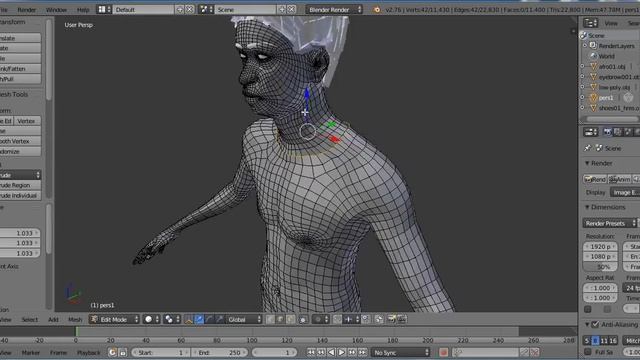Click the Extrude Region button
This screenshot has height=360, width=640.
[20, 185]
